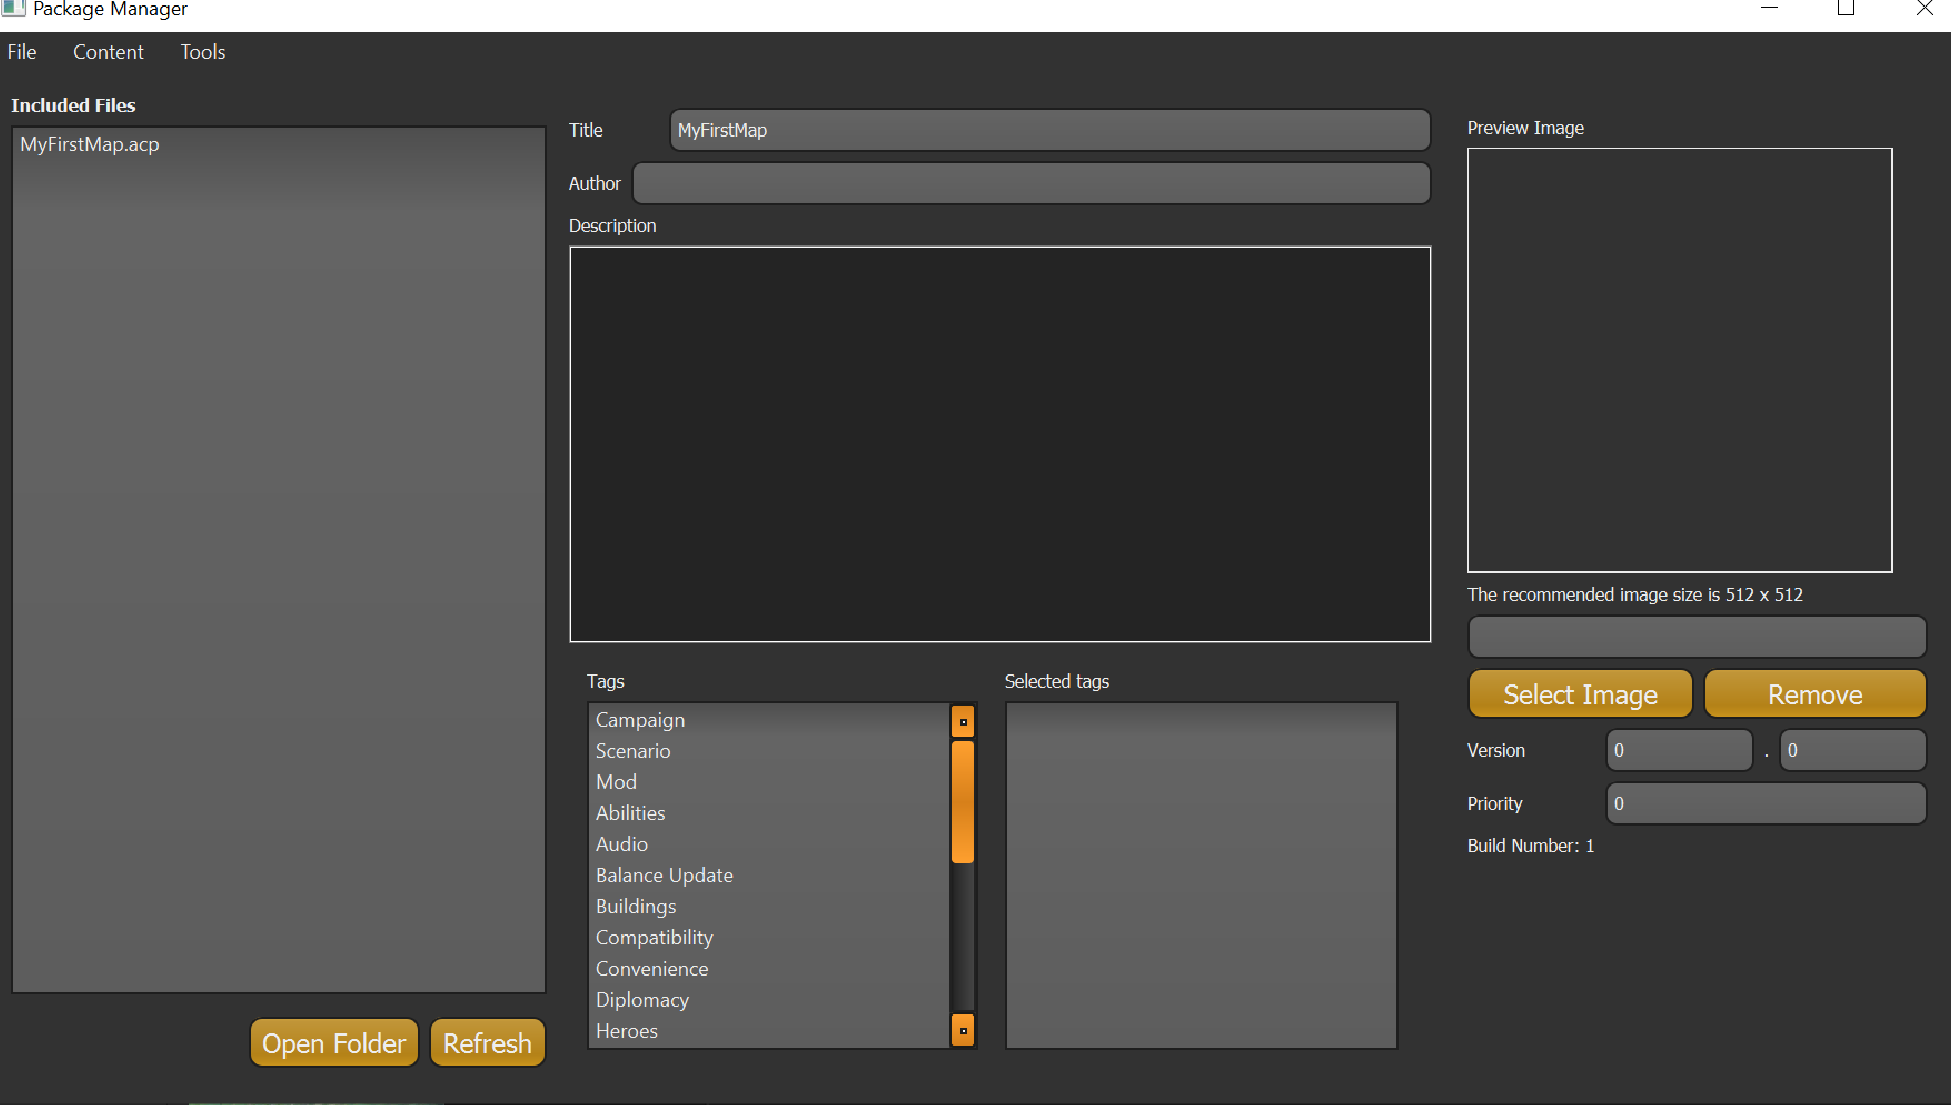
Task: Open the File menu
Action: tap(20, 52)
